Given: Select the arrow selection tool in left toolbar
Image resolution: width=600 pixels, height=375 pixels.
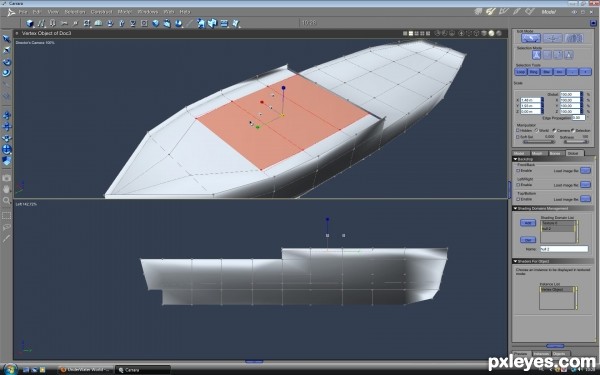Looking at the screenshot, I should tap(6, 39).
